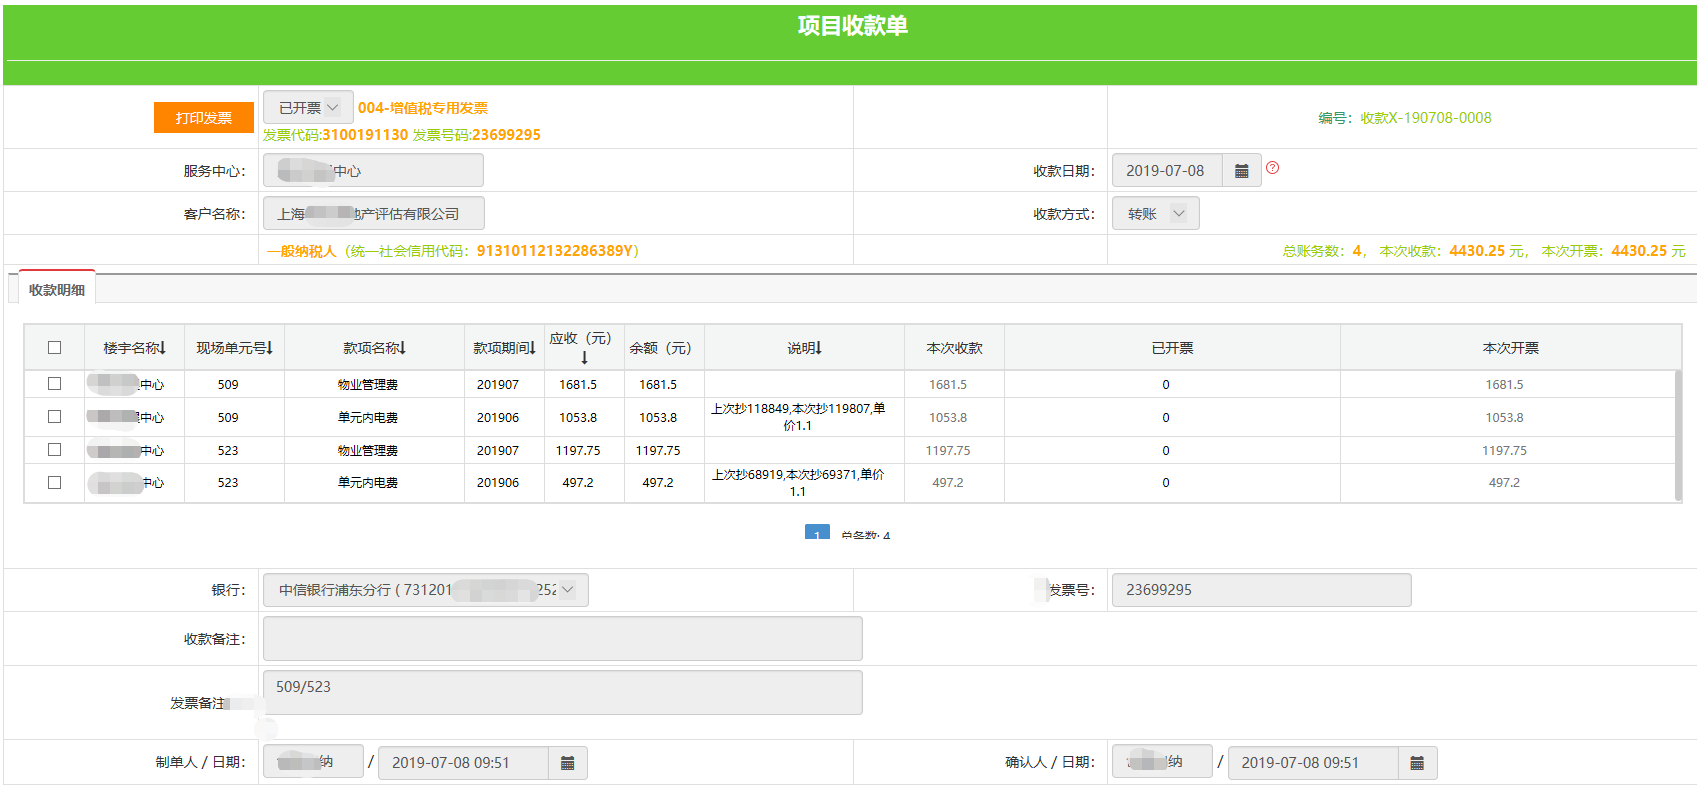Open the 收款方式 转账 dropdown
The width and height of the screenshot is (1697, 788).
[x=1155, y=214]
